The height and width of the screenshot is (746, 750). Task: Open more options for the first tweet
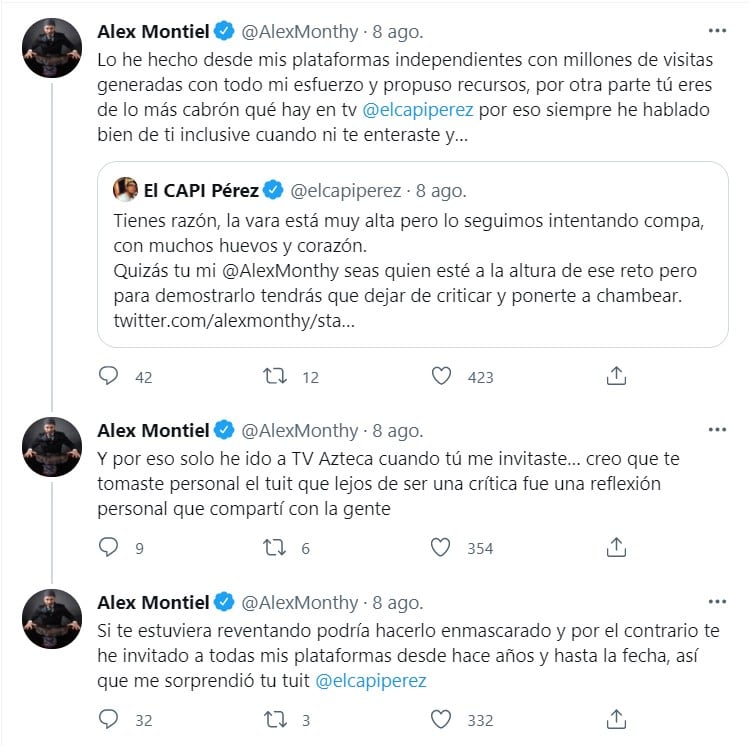click(x=717, y=30)
